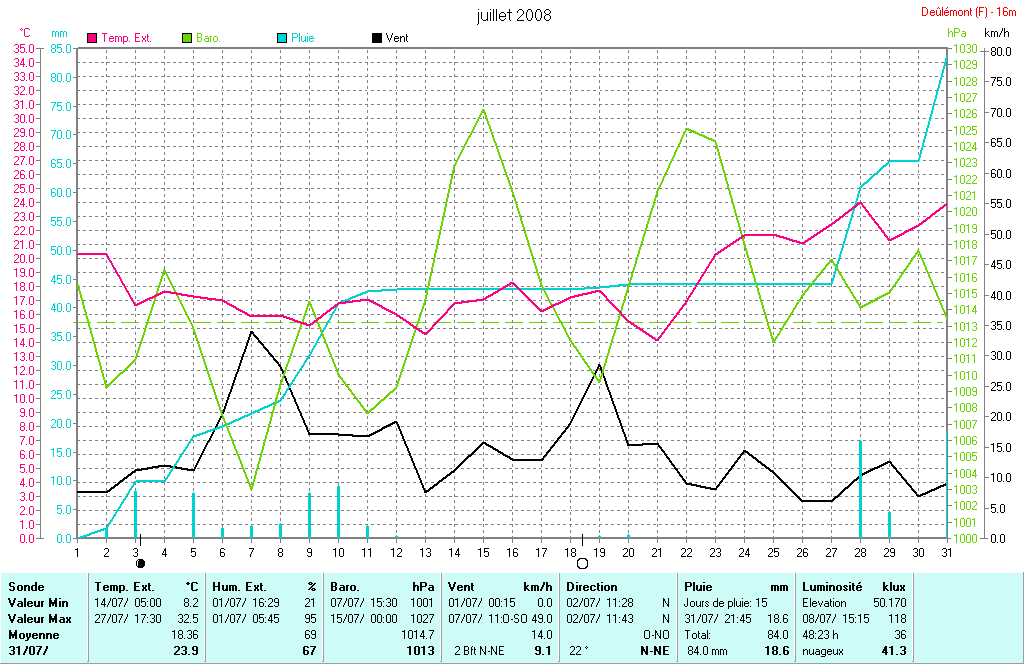Click the 'Direction' column header
Screen dimensions: 1024x664
[x=592, y=587]
